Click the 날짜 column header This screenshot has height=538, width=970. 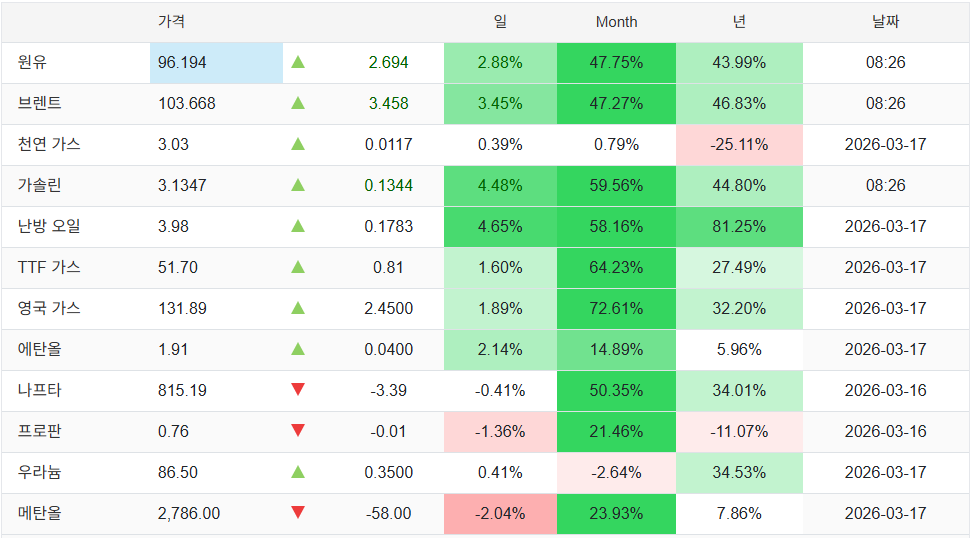tap(885, 22)
